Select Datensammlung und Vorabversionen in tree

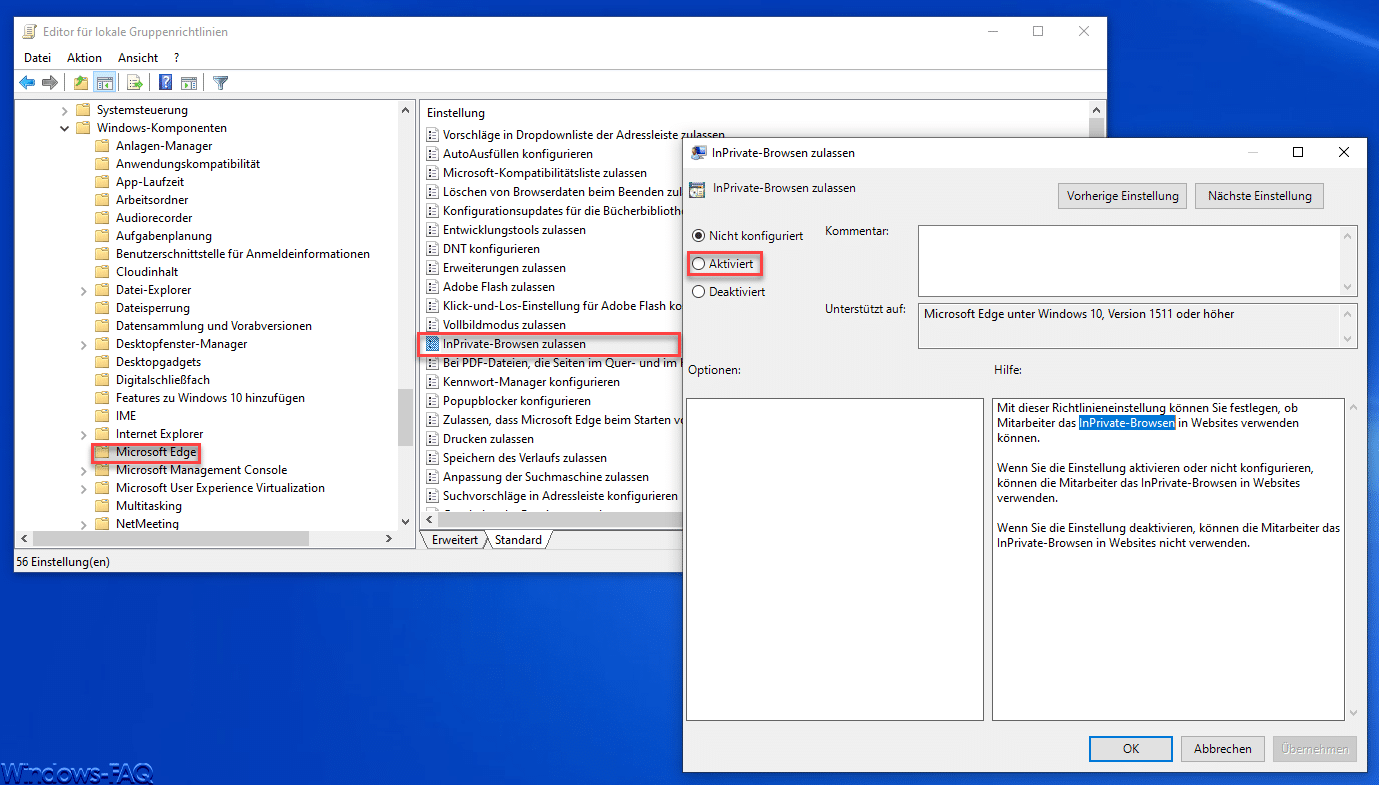pos(214,326)
